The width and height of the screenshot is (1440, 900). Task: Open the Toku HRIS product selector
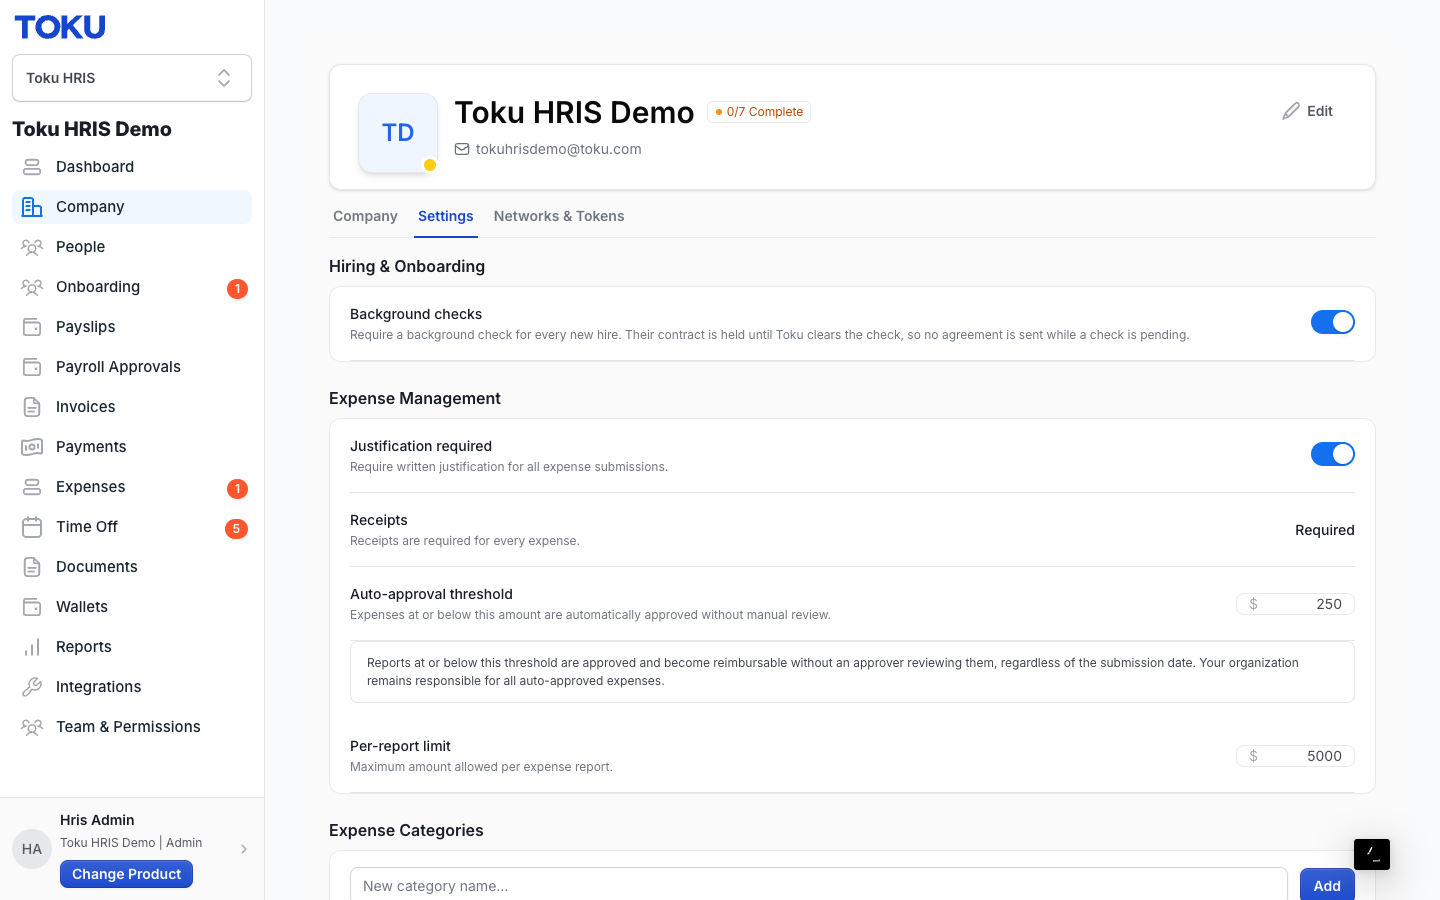(132, 78)
